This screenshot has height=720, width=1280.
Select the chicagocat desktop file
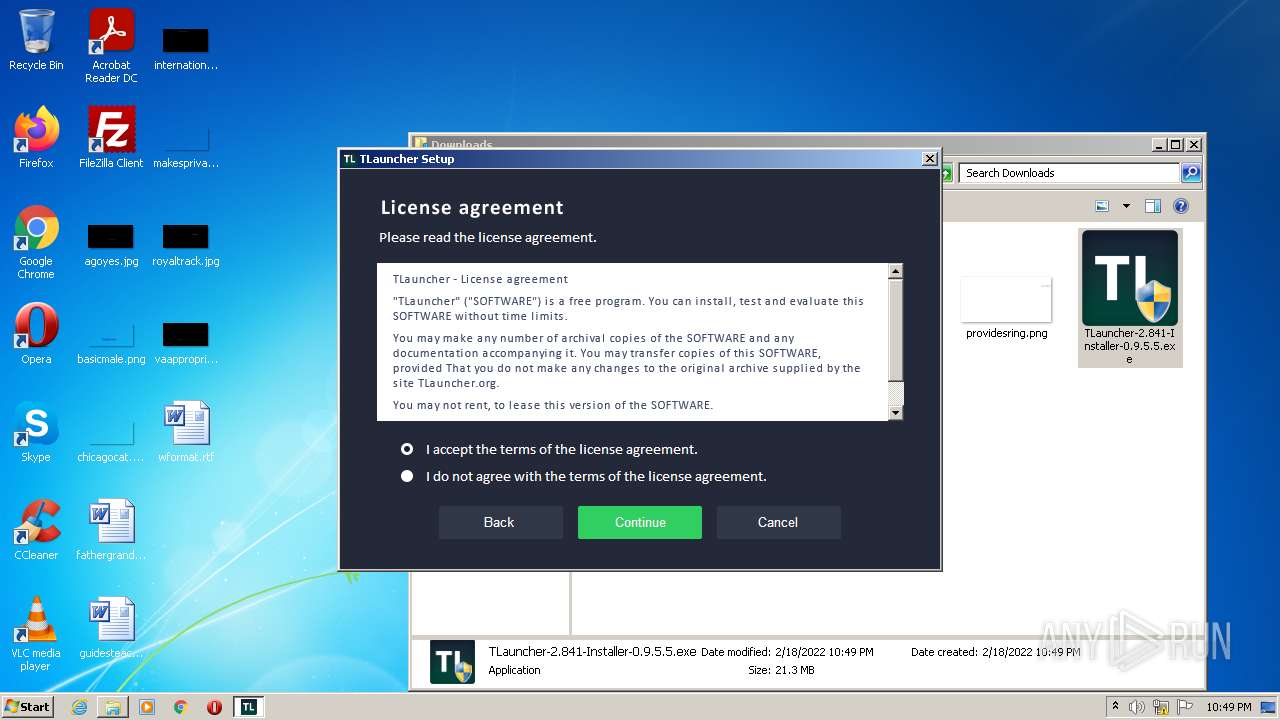pos(111,440)
